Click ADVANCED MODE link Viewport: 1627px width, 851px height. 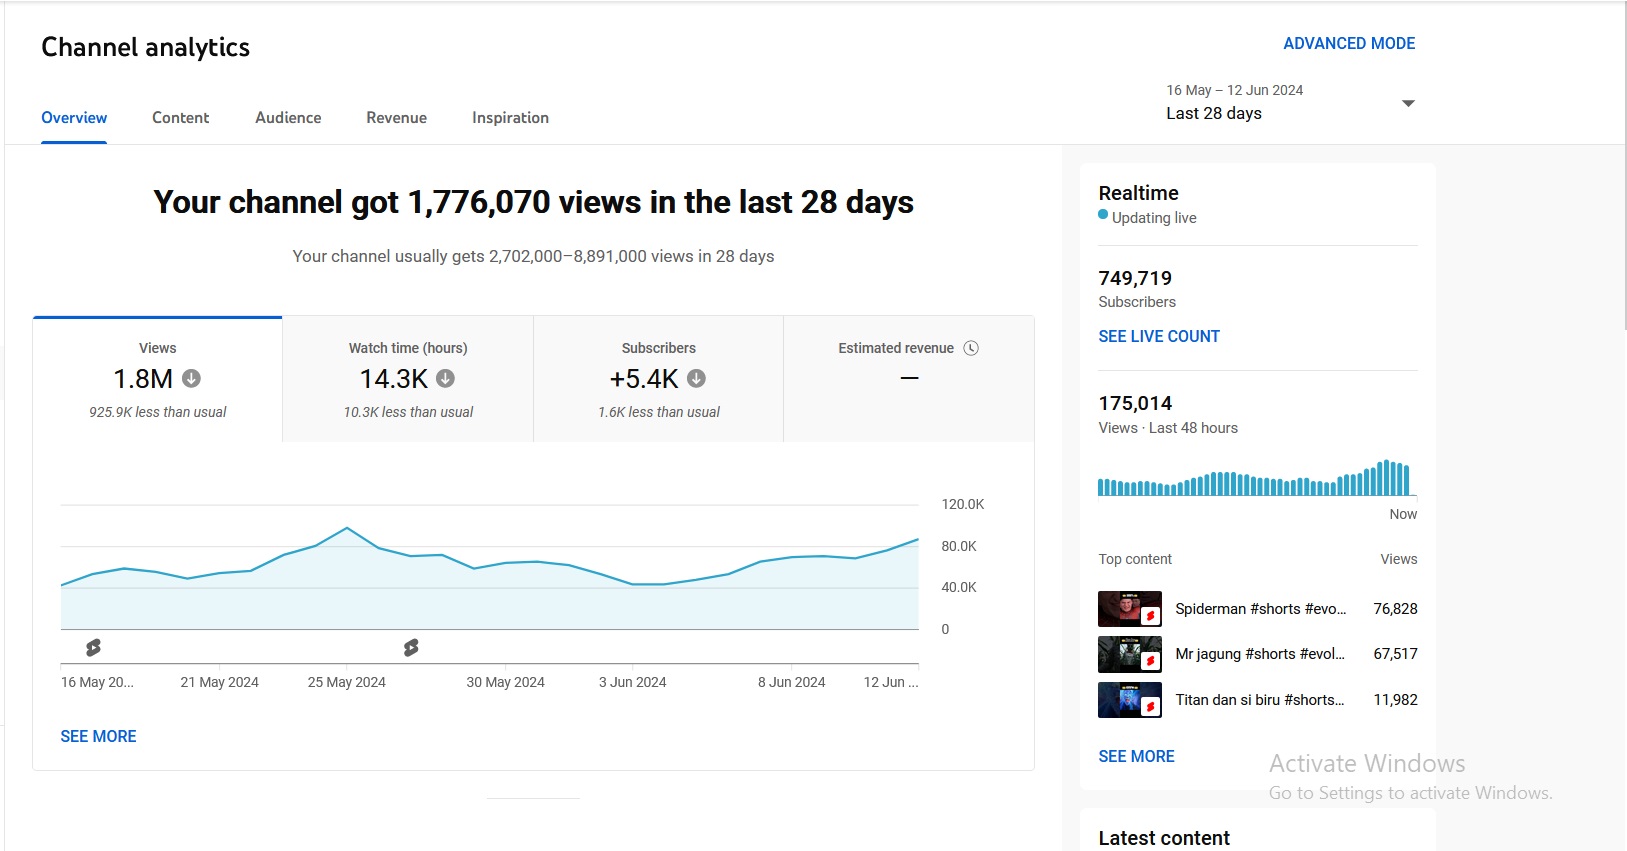click(1349, 44)
